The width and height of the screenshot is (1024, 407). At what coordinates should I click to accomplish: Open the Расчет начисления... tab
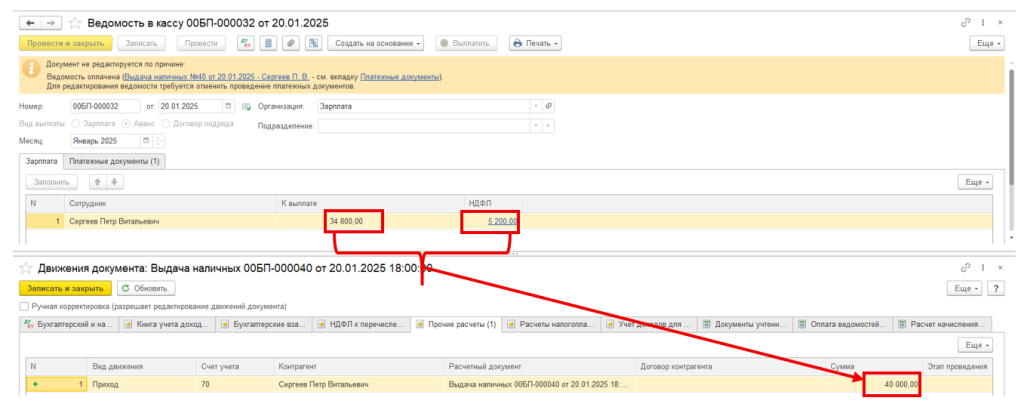coord(942,323)
